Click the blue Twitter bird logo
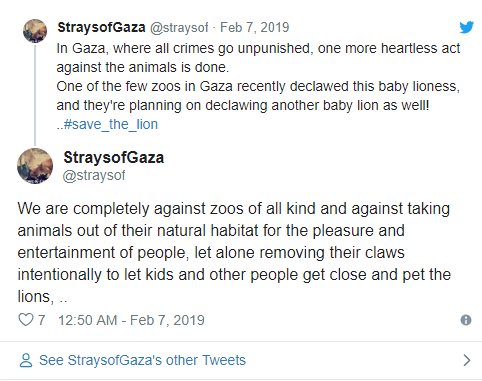The image size is (482, 381). 466,27
